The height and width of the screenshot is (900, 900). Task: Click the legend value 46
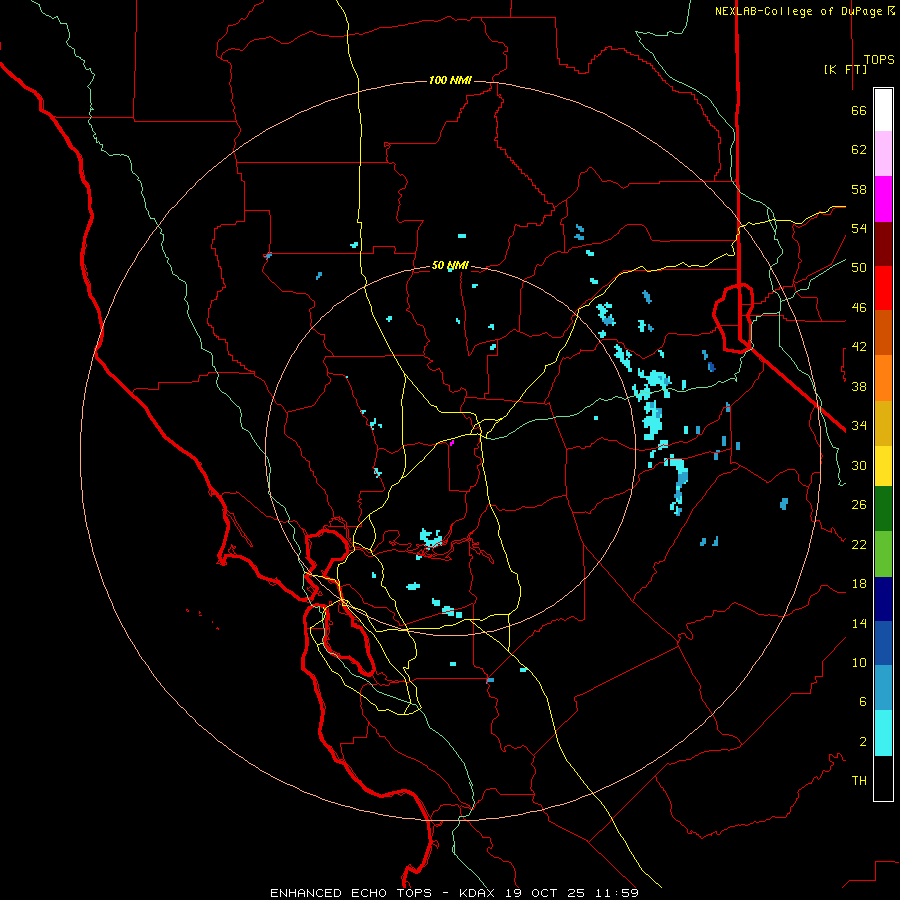(859, 308)
